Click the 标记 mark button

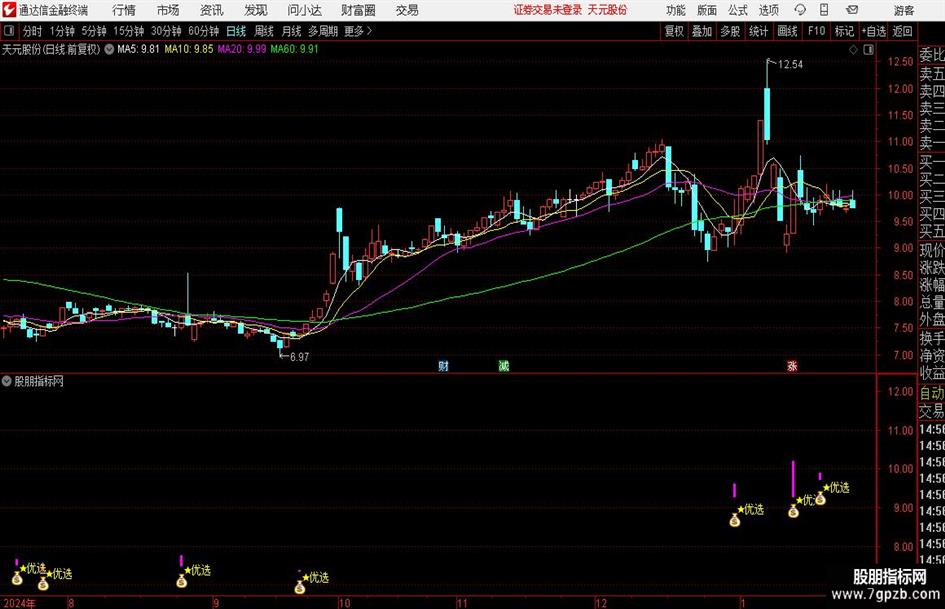click(x=844, y=31)
